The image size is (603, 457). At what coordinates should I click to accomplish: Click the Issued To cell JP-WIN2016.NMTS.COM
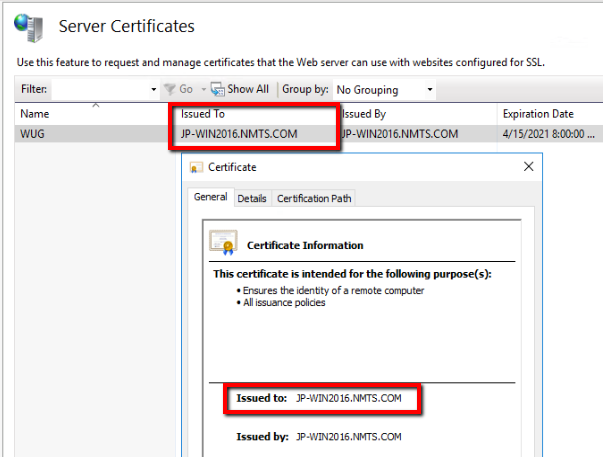click(x=239, y=134)
